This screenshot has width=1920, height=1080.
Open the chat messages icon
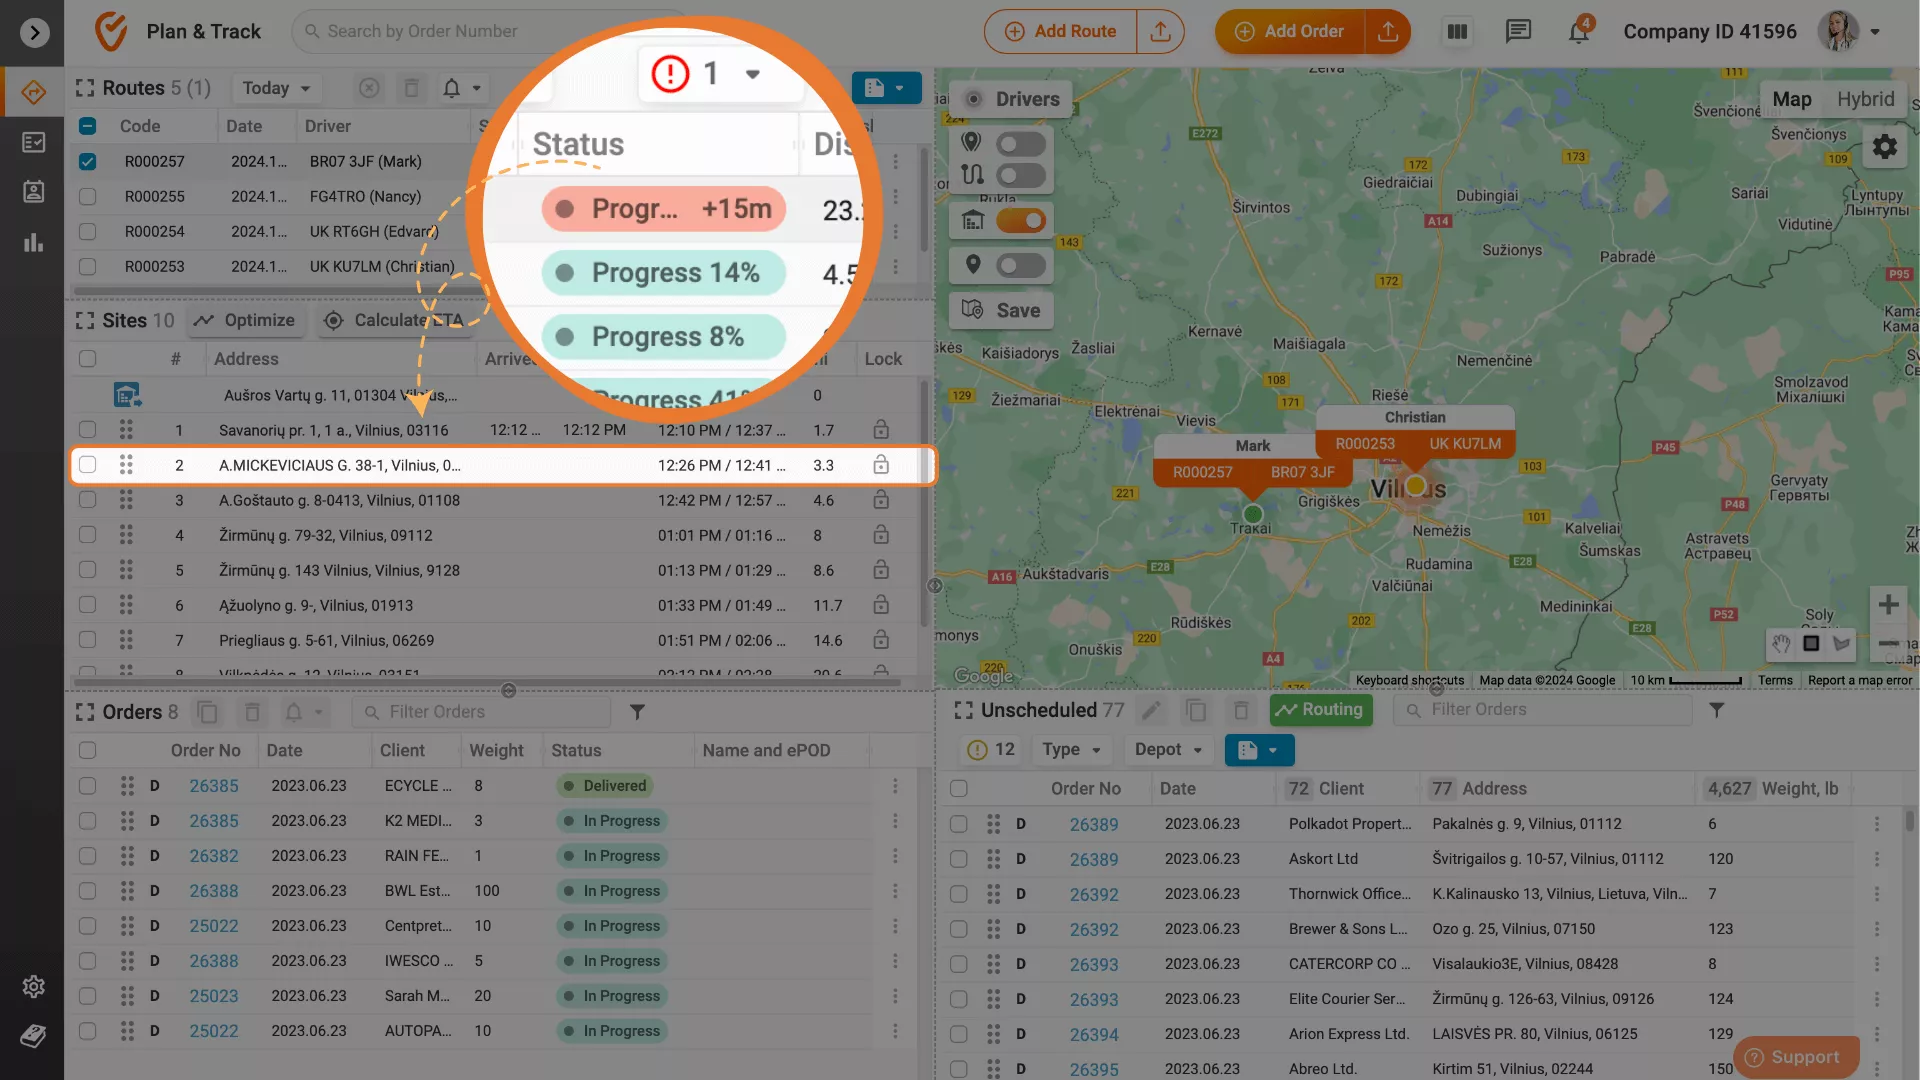click(1518, 32)
